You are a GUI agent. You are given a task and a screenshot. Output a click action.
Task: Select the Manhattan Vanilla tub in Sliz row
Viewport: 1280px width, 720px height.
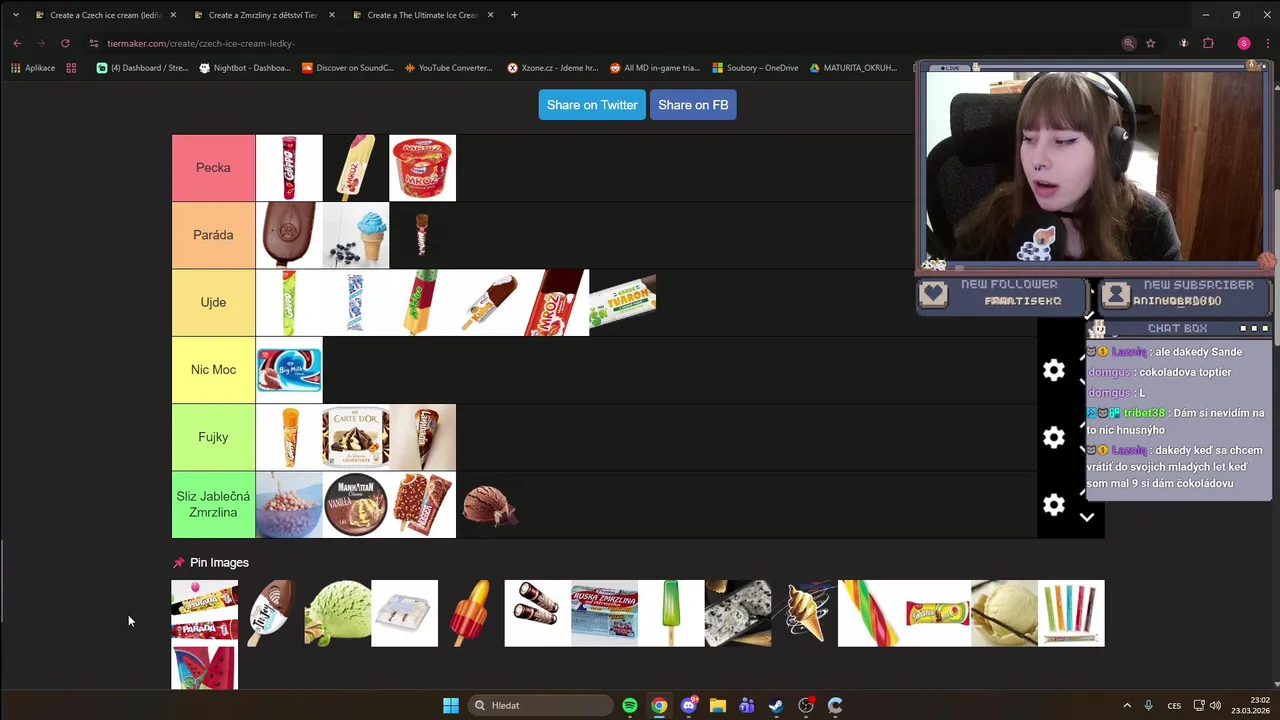tap(356, 504)
